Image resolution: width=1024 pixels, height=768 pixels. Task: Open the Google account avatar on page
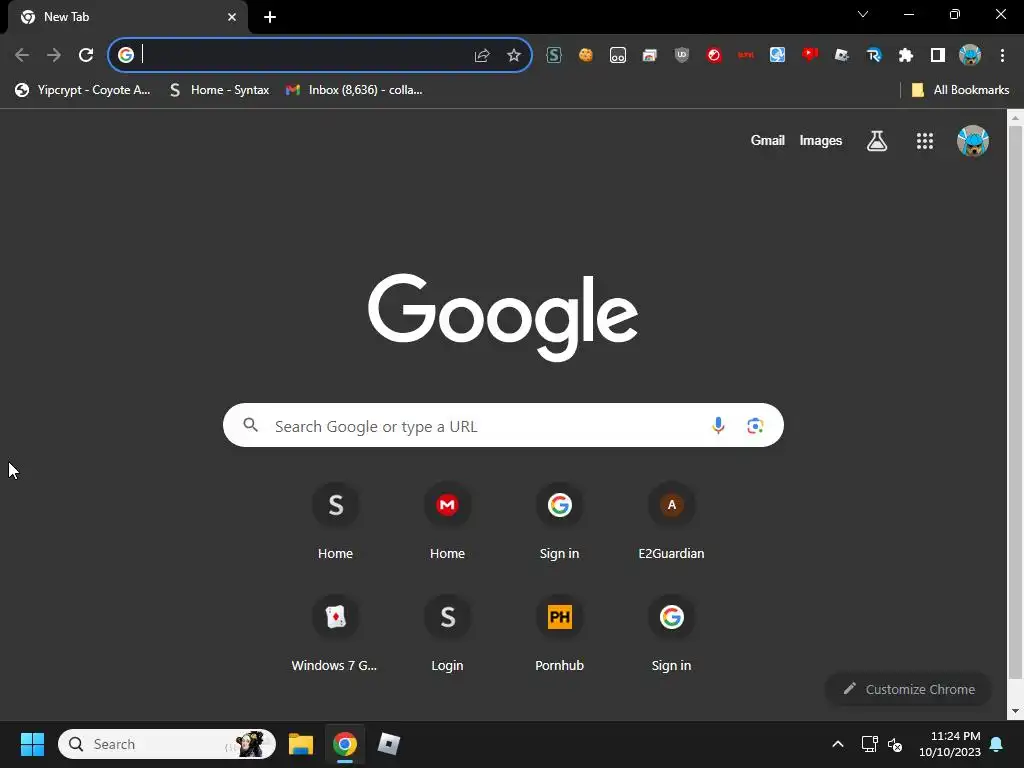tap(973, 140)
